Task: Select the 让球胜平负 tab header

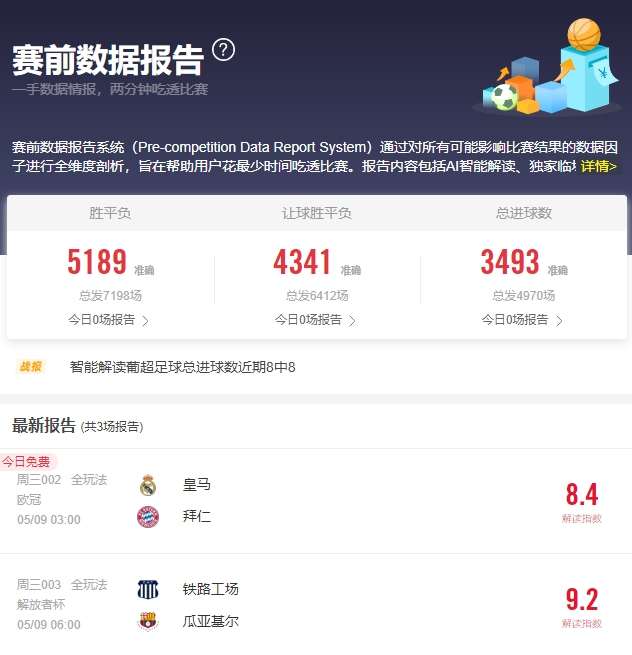Action: point(317,213)
